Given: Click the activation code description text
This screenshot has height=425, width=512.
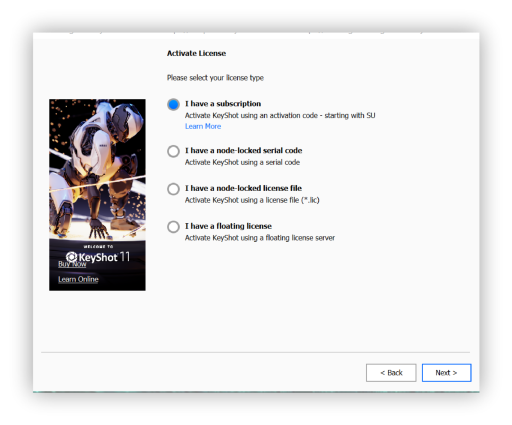Looking at the screenshot, I should (x=280, y=115).
